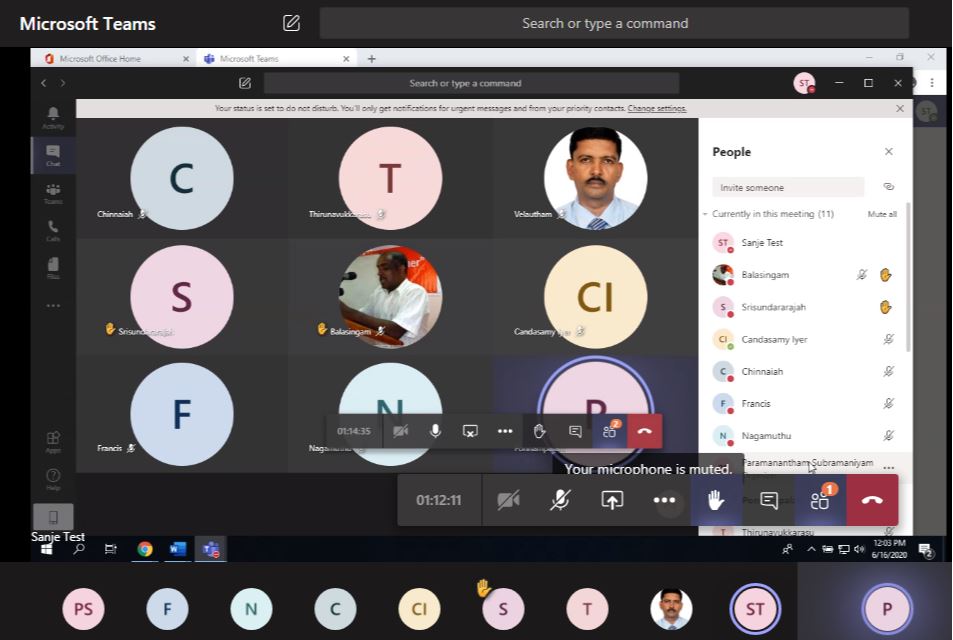Viewport: 953px width, 640px height.
Task: Click the mobile device icon at the sidebar bottom
Action: point(53,517)
